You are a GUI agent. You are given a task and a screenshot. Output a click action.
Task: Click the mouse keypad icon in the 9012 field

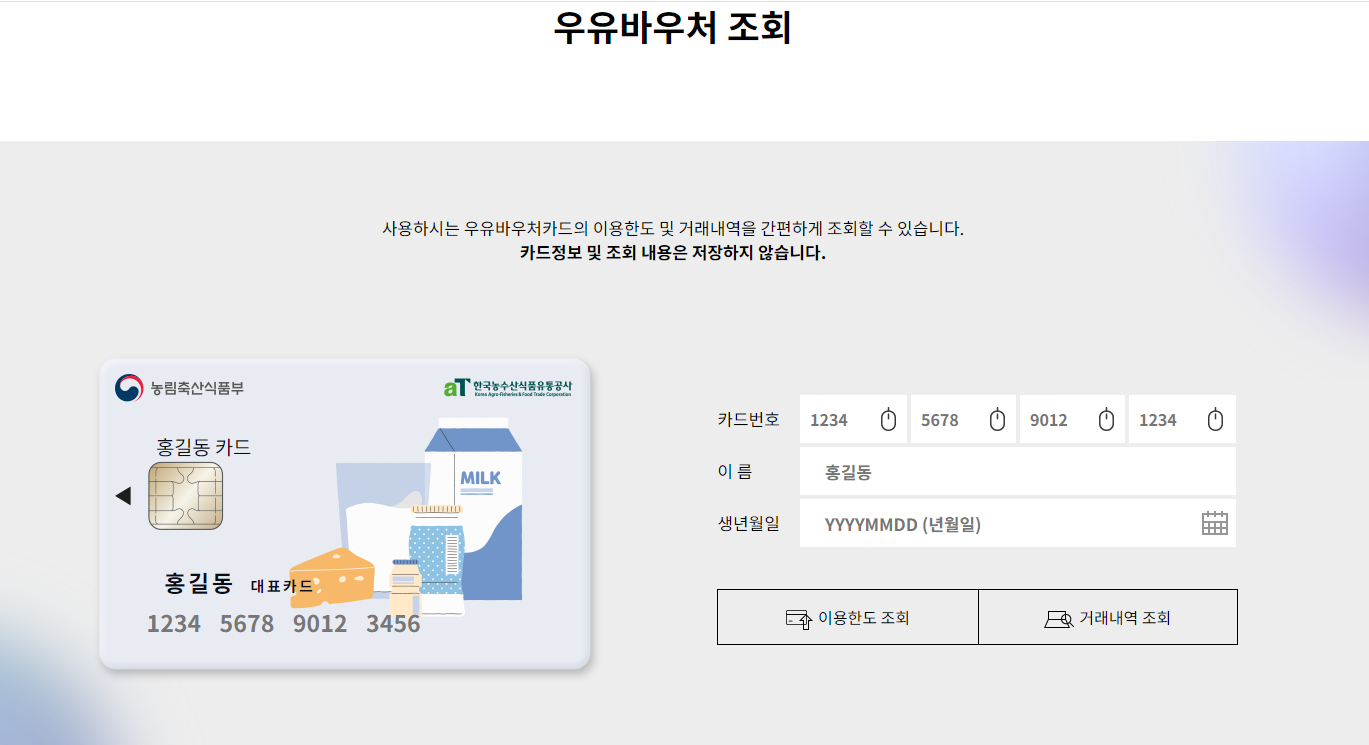(x=1106, y=419)
